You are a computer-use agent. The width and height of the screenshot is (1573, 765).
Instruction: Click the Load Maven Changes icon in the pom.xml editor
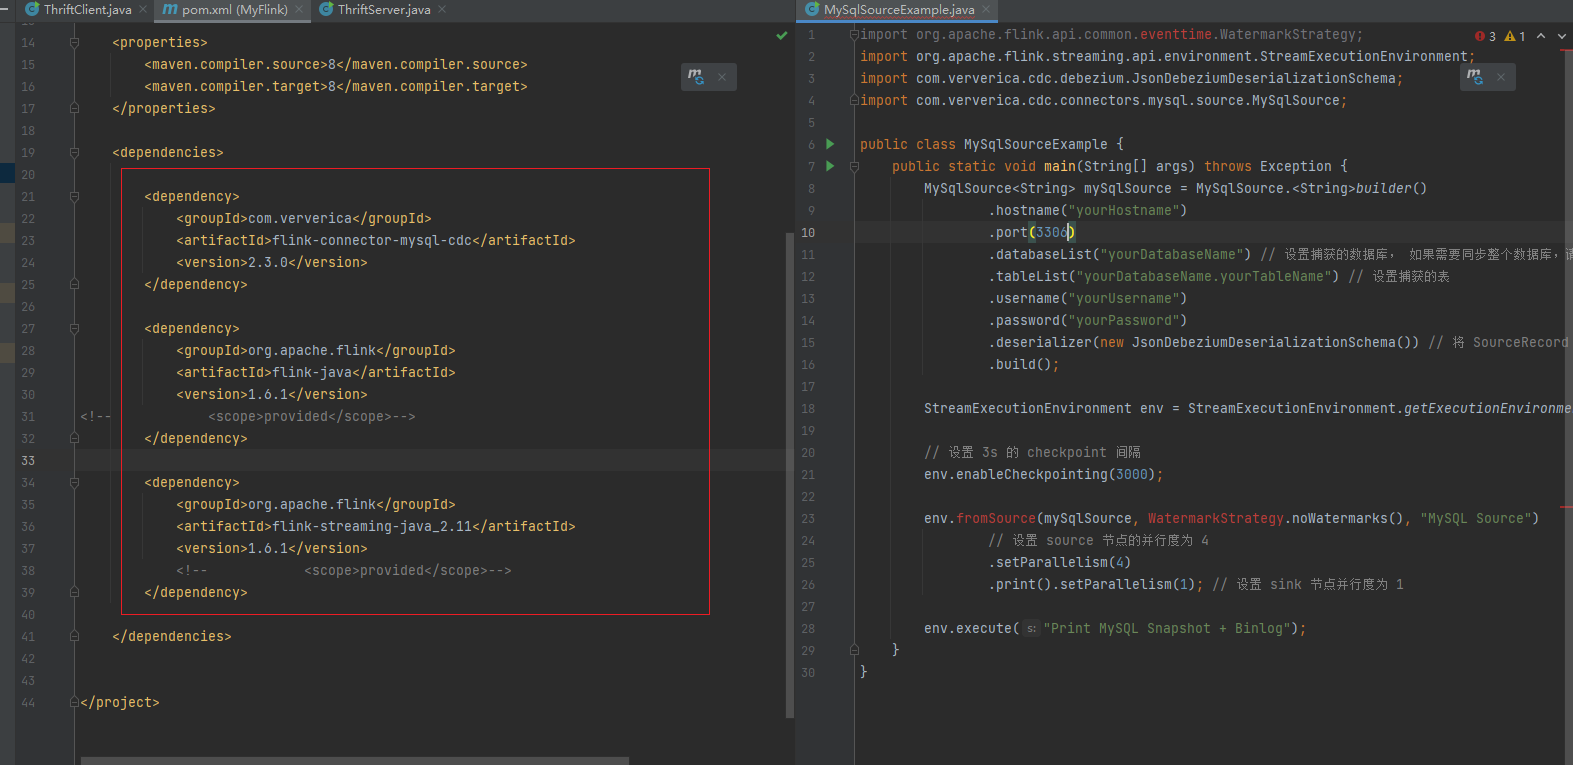(x=696, y=76)
